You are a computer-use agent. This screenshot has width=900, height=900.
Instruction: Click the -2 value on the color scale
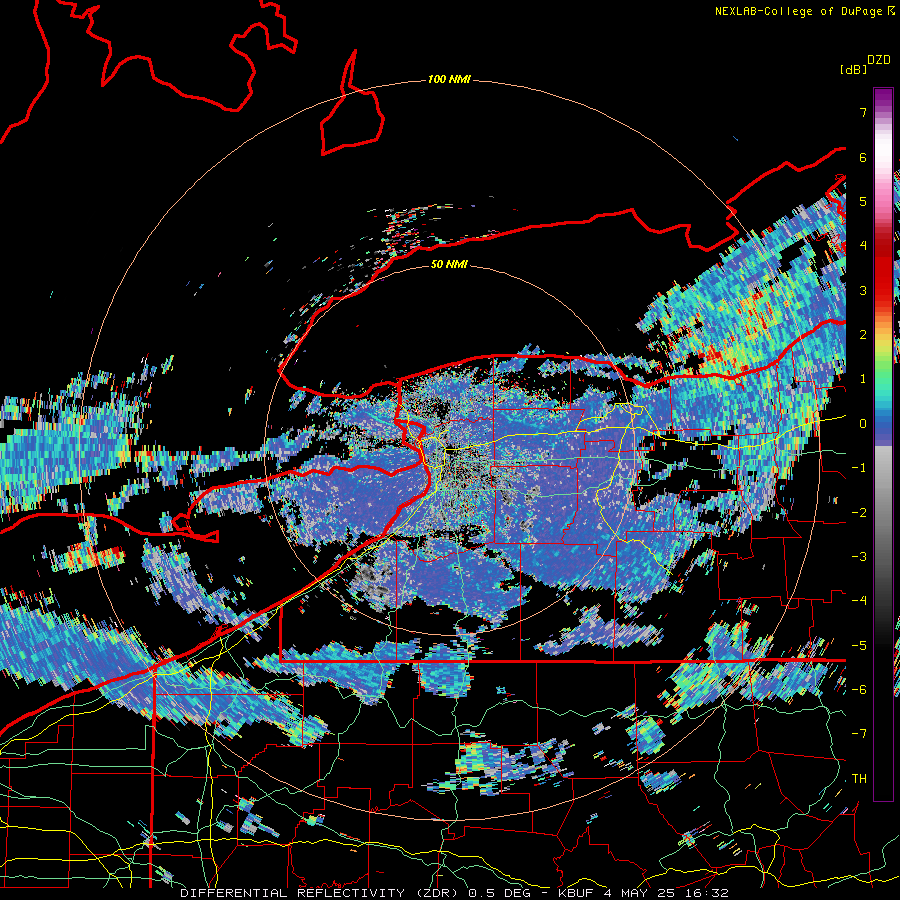859,513
